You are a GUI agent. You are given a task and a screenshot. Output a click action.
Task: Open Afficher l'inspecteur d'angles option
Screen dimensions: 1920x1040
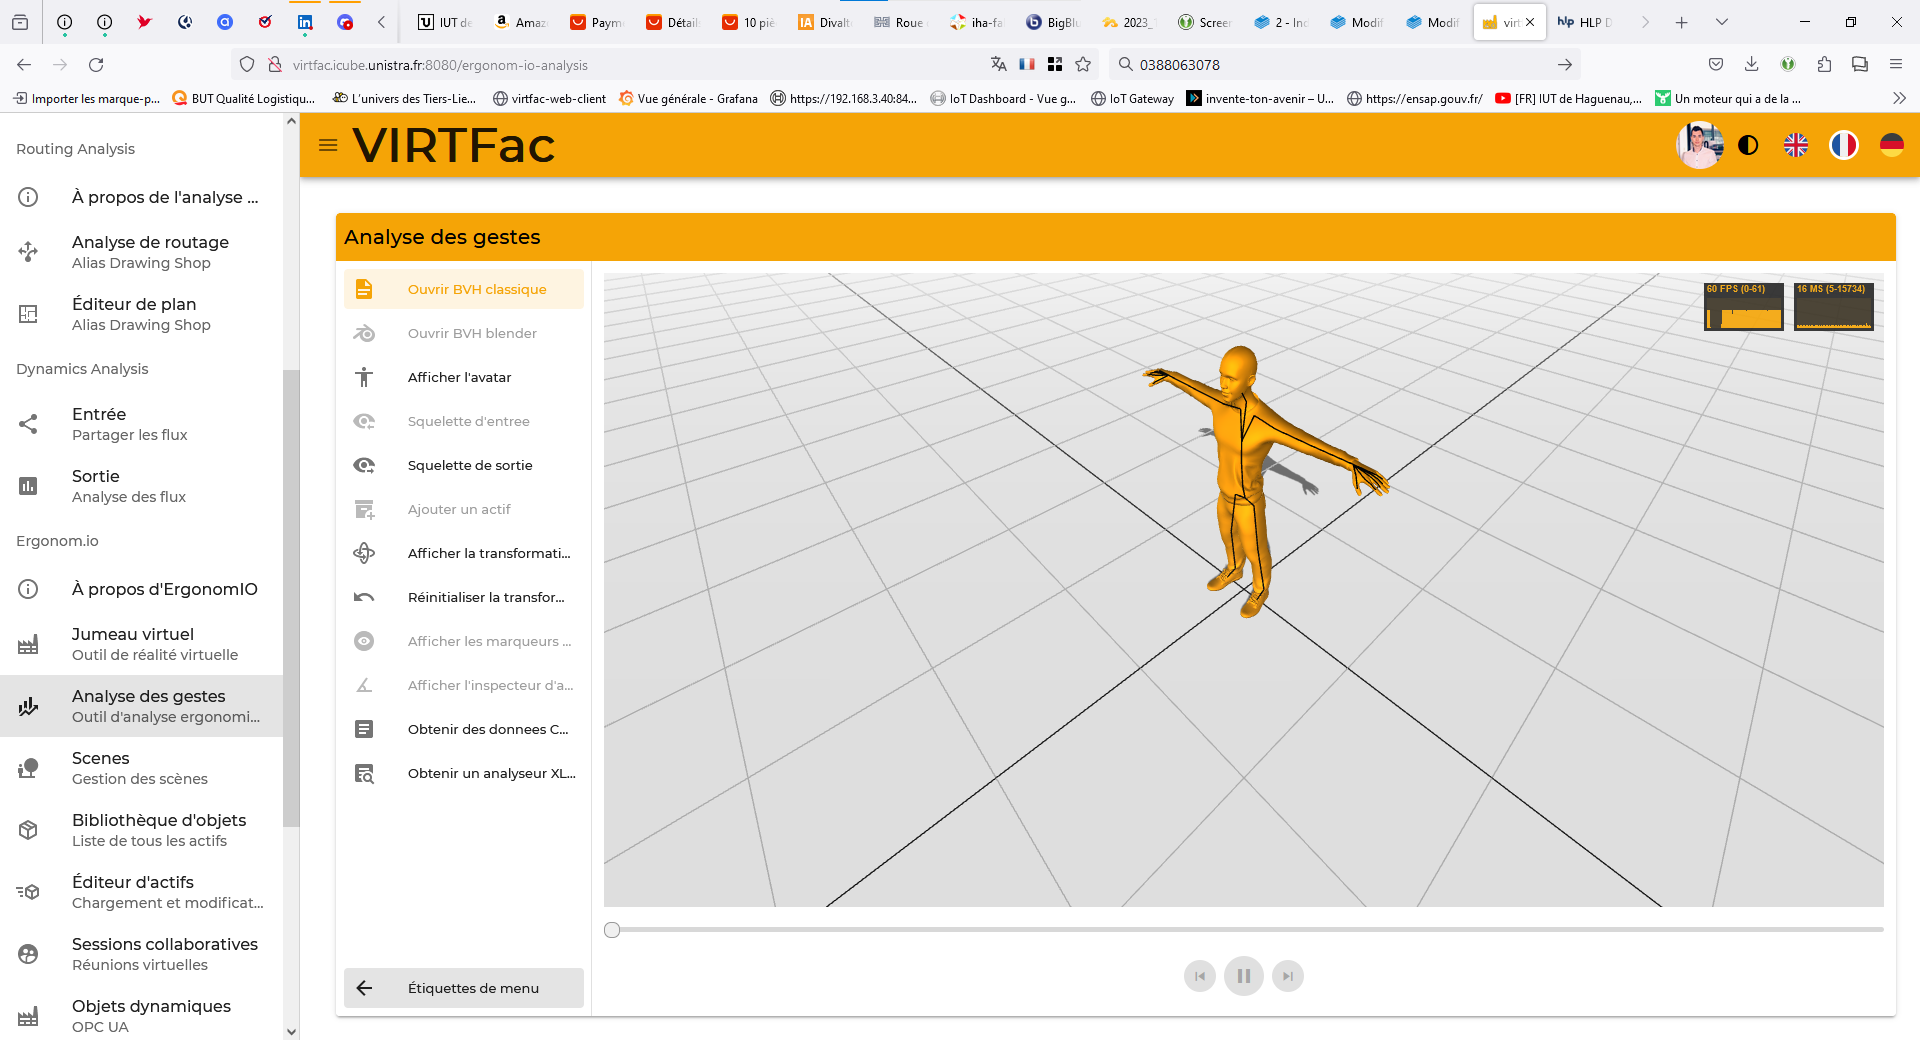464,685
